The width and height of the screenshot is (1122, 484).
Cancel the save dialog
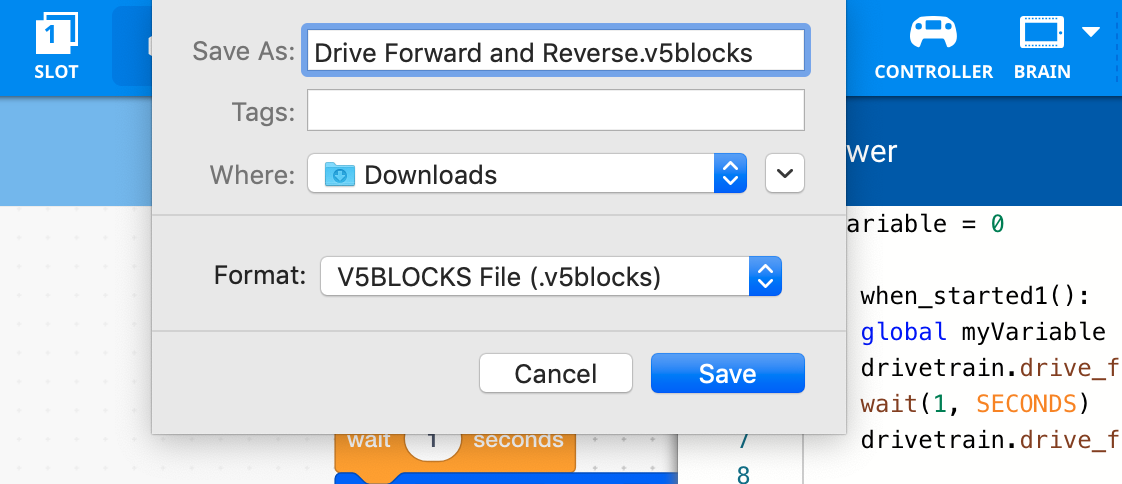point(555,374)
